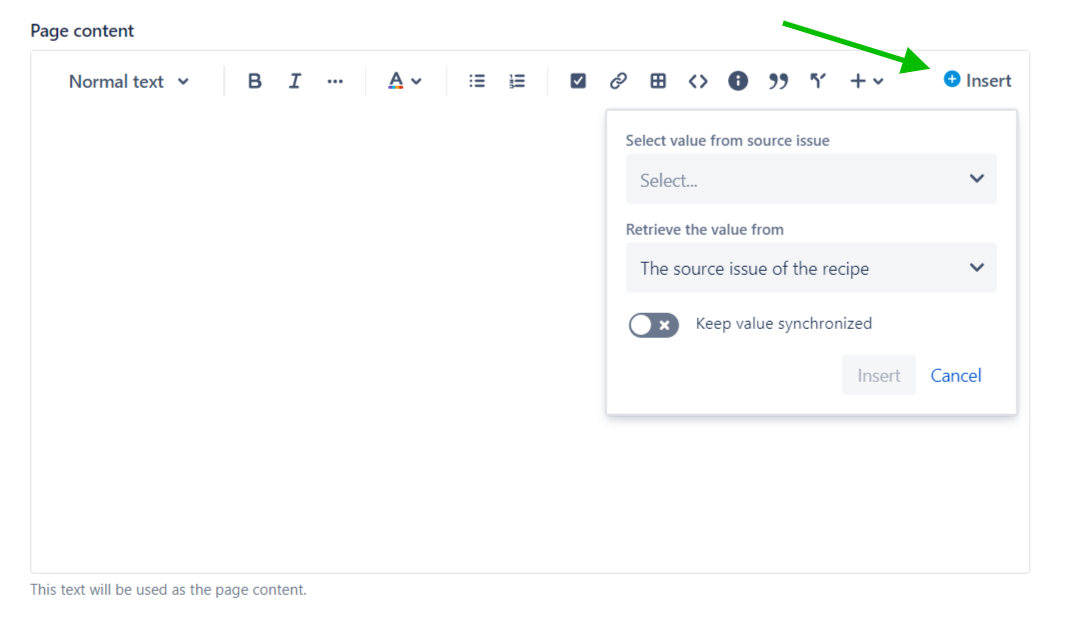
Task: Click the blue plus Insert toolbar button
Action: coord(977,80)
